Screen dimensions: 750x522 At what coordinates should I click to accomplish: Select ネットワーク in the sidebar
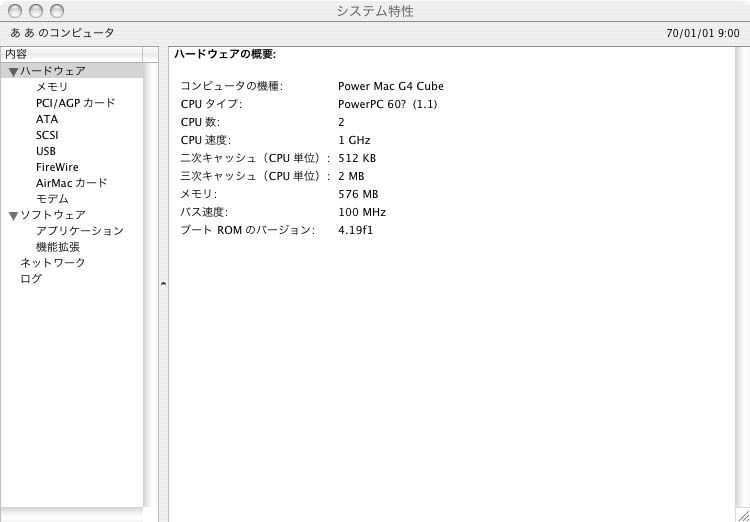(x=53, y=263)
